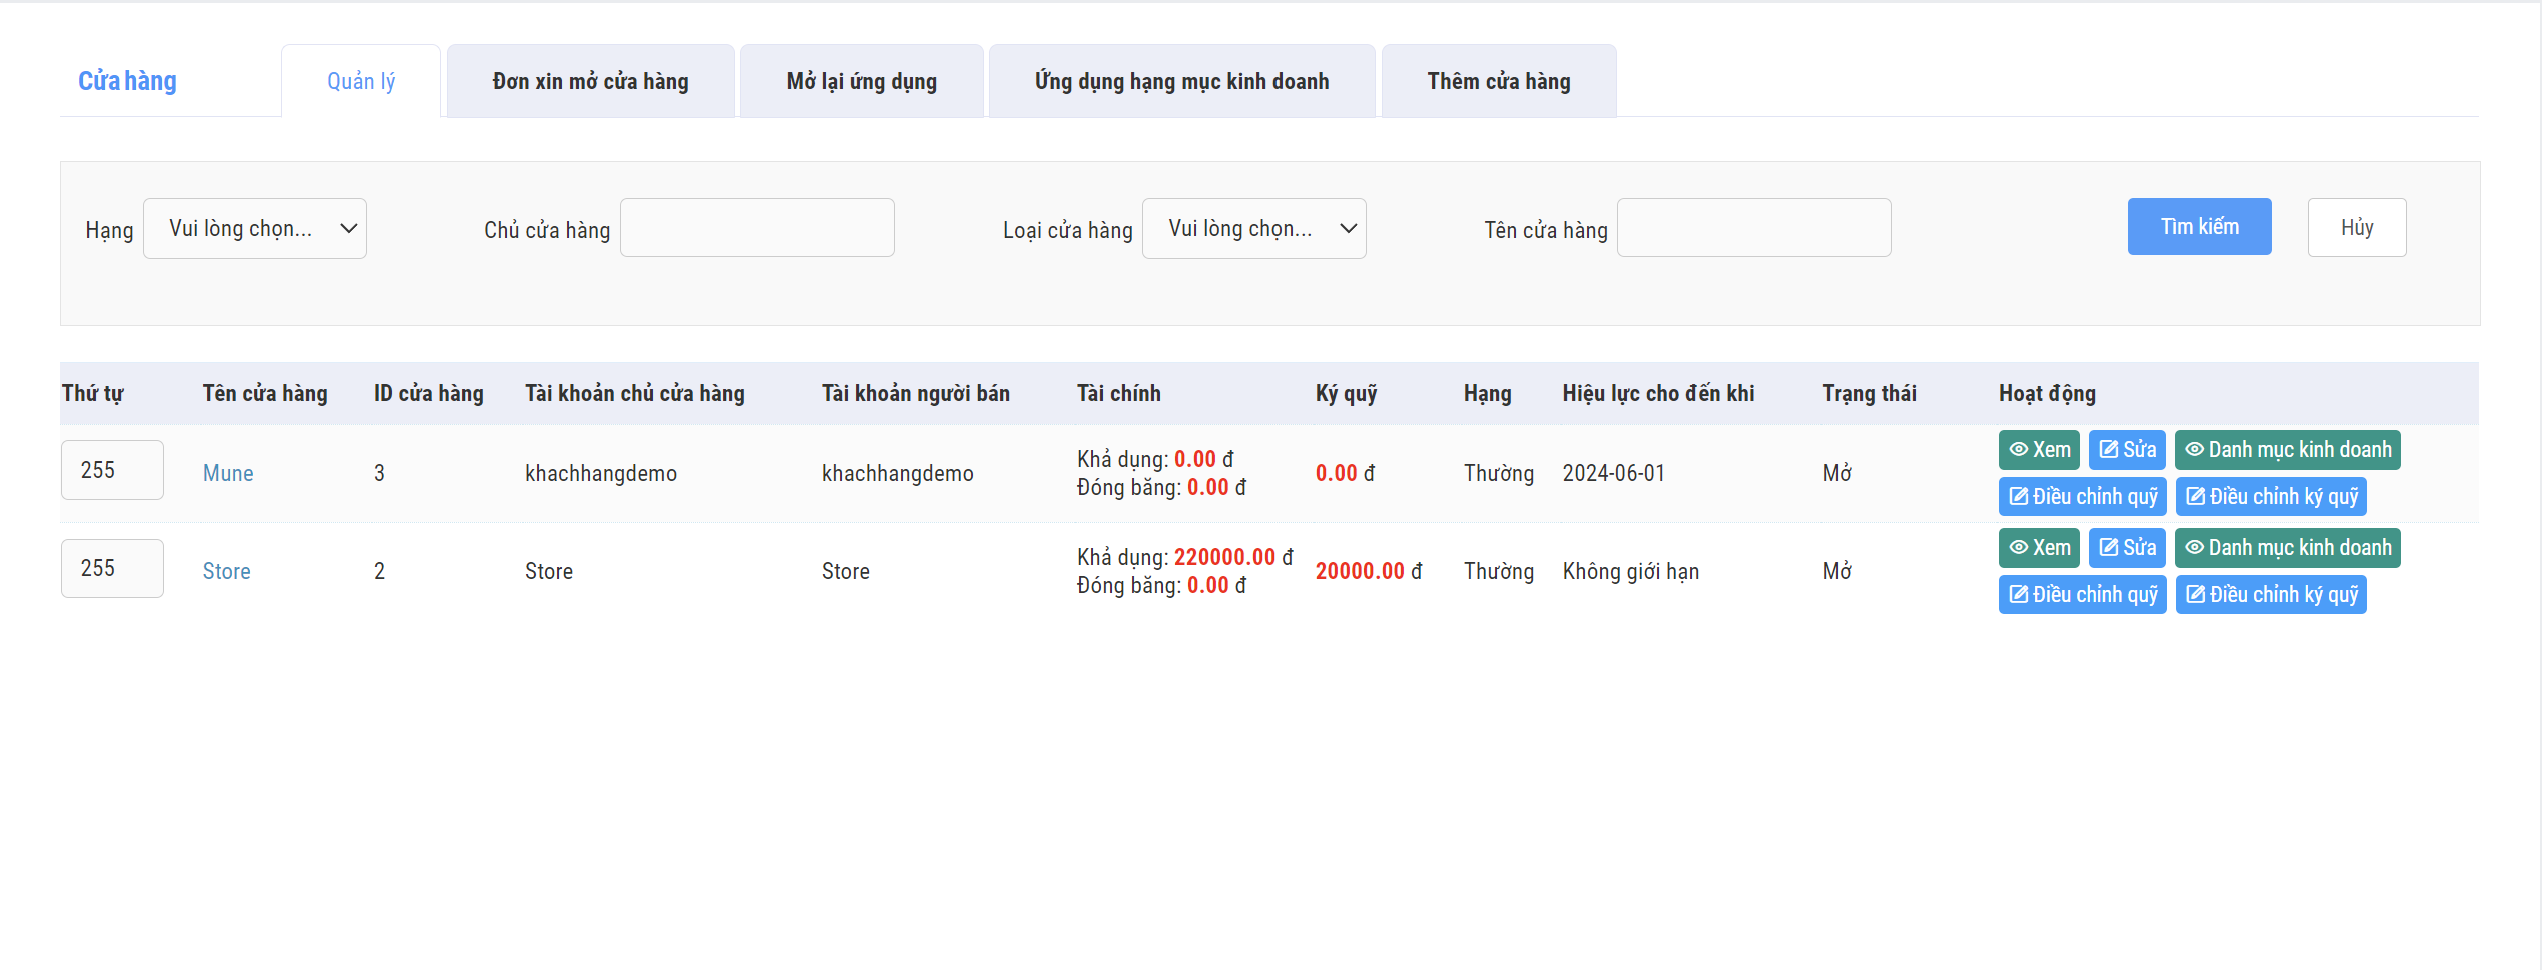Open Danh mục kinh doanh for Store row

tap(2286, 548)
